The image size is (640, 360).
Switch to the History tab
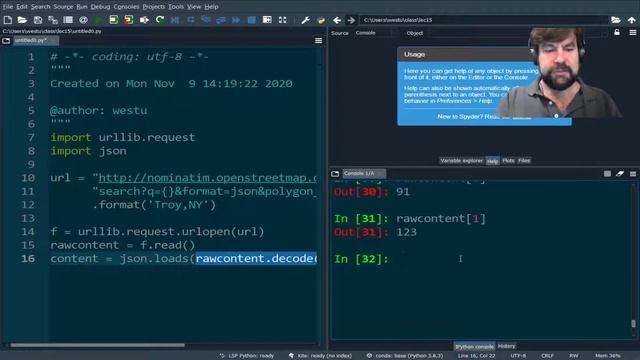click(x=507, y=346)
